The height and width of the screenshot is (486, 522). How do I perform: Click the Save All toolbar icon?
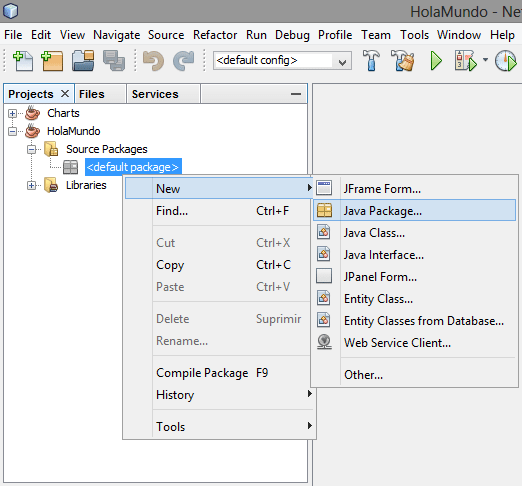pyautogui.click(x=114, y=61)
